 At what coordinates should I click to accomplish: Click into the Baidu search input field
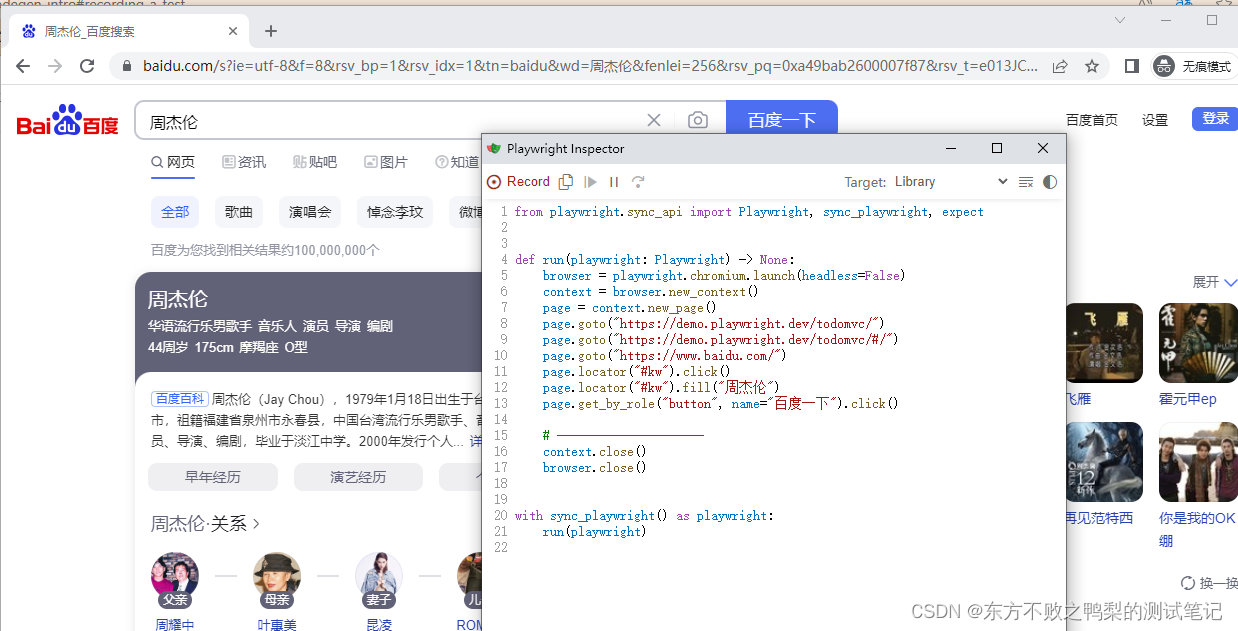coord(390,121)
